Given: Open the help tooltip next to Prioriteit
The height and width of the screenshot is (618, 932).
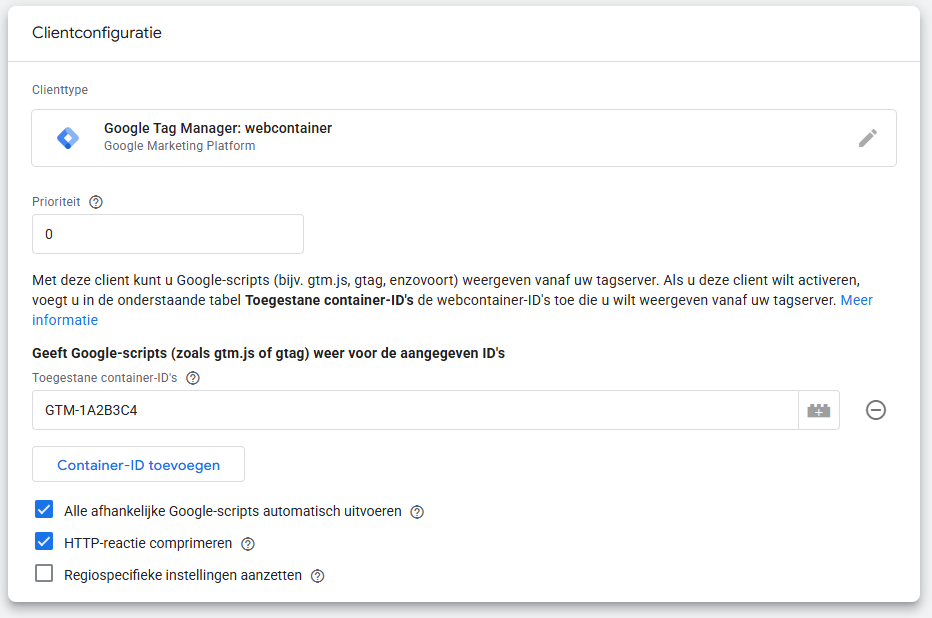Looking at the screenshot, I should [x=96, y=201].
